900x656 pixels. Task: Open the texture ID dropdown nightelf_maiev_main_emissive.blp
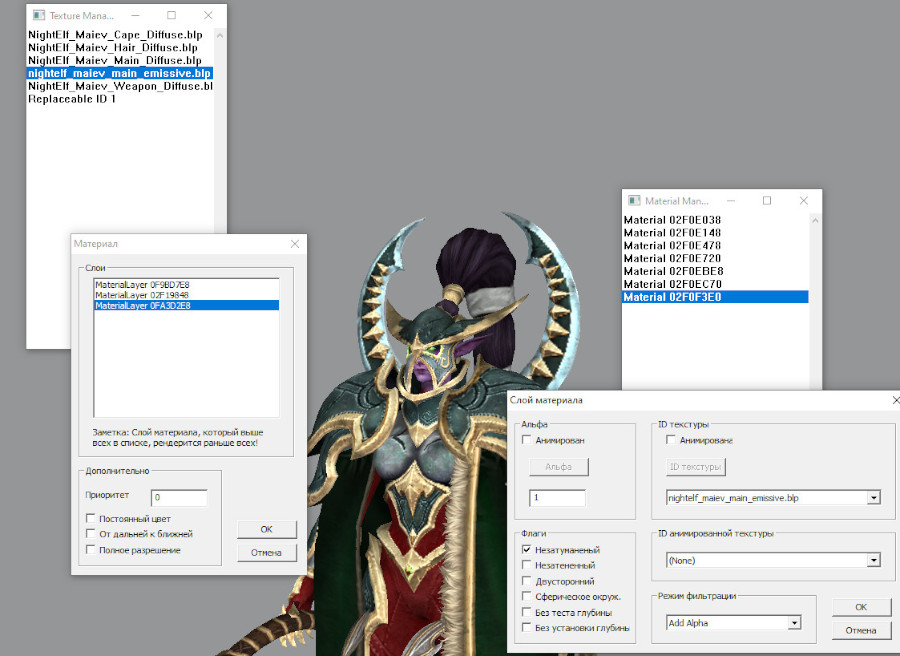point(874,498)
